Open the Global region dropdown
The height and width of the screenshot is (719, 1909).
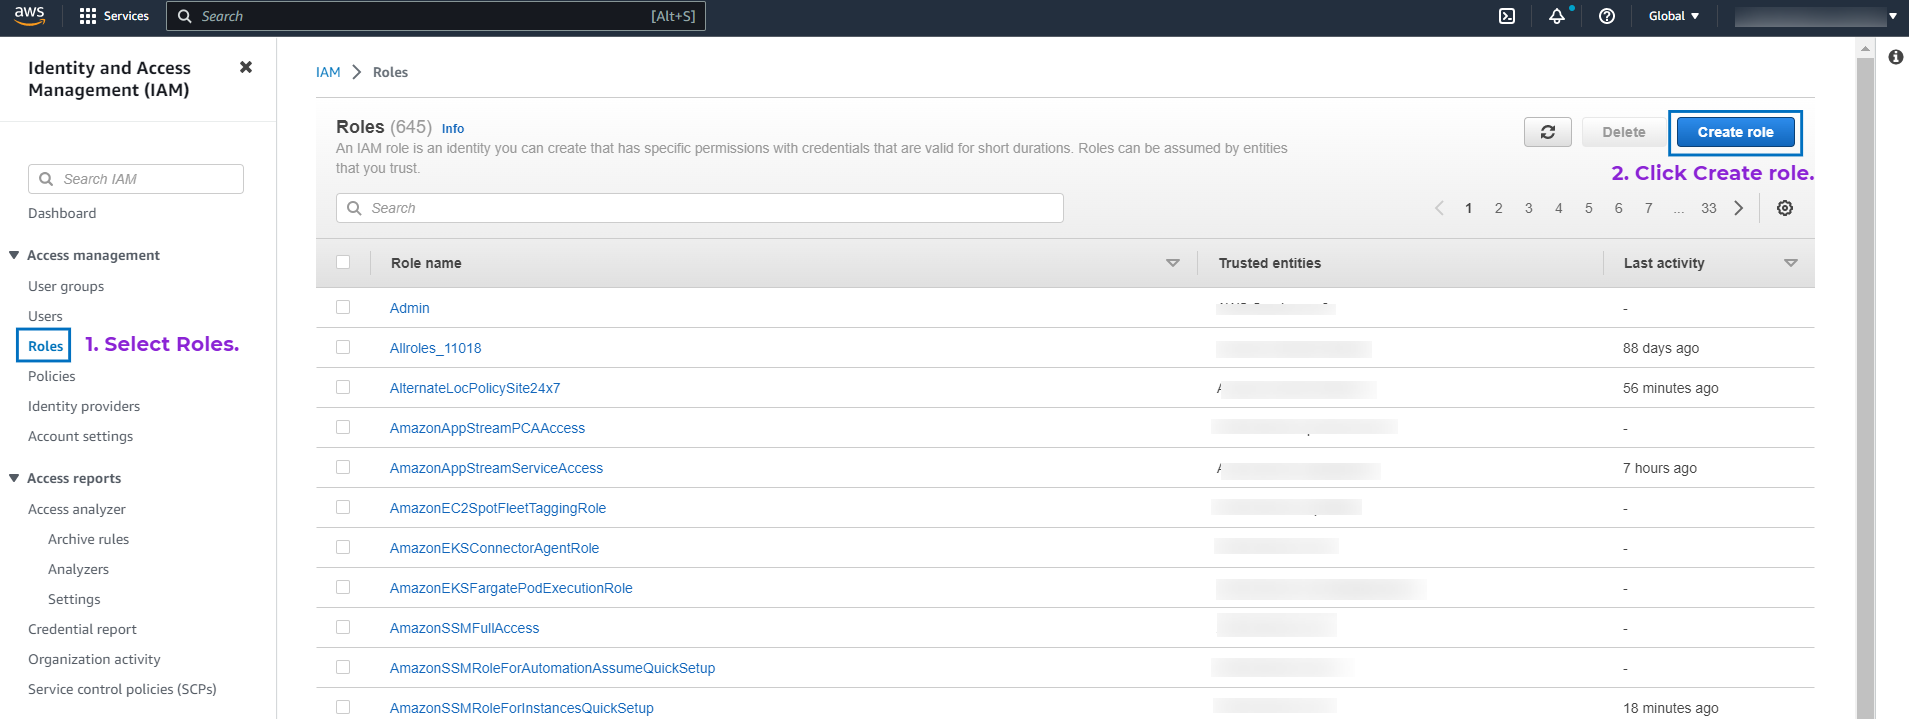tap(1673, 16)
